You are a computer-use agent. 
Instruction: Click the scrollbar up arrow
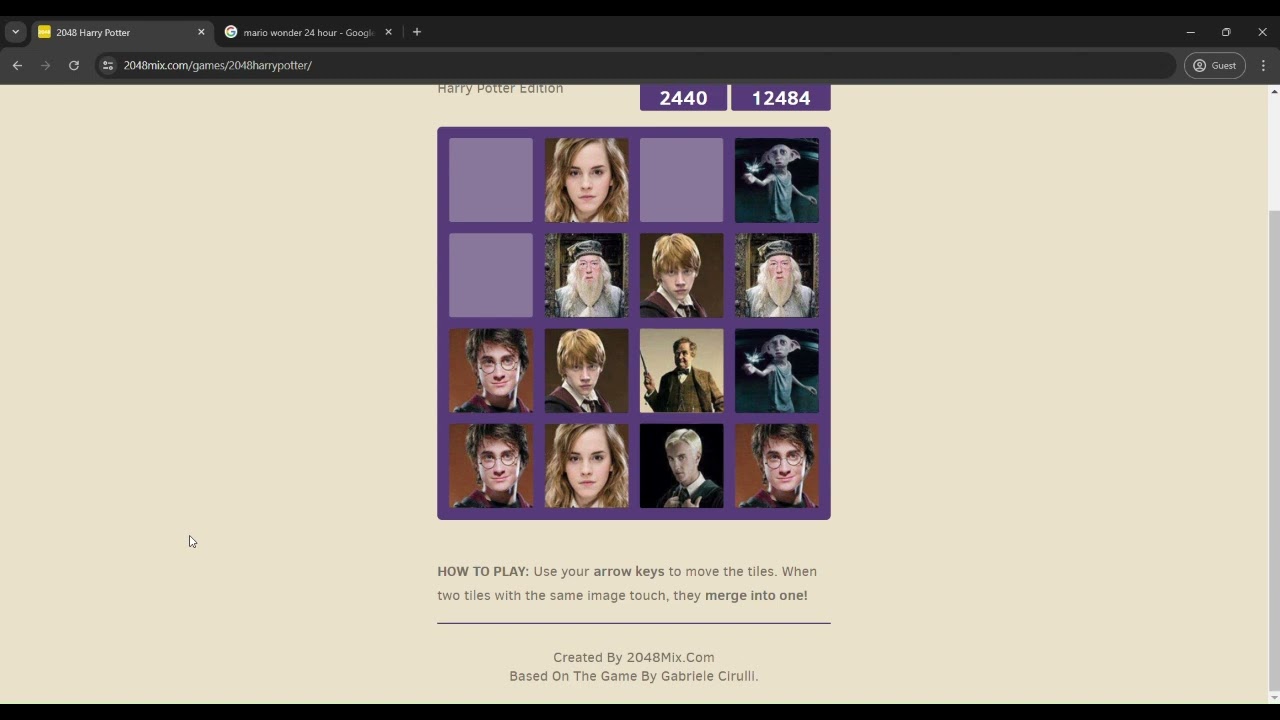1273,92
